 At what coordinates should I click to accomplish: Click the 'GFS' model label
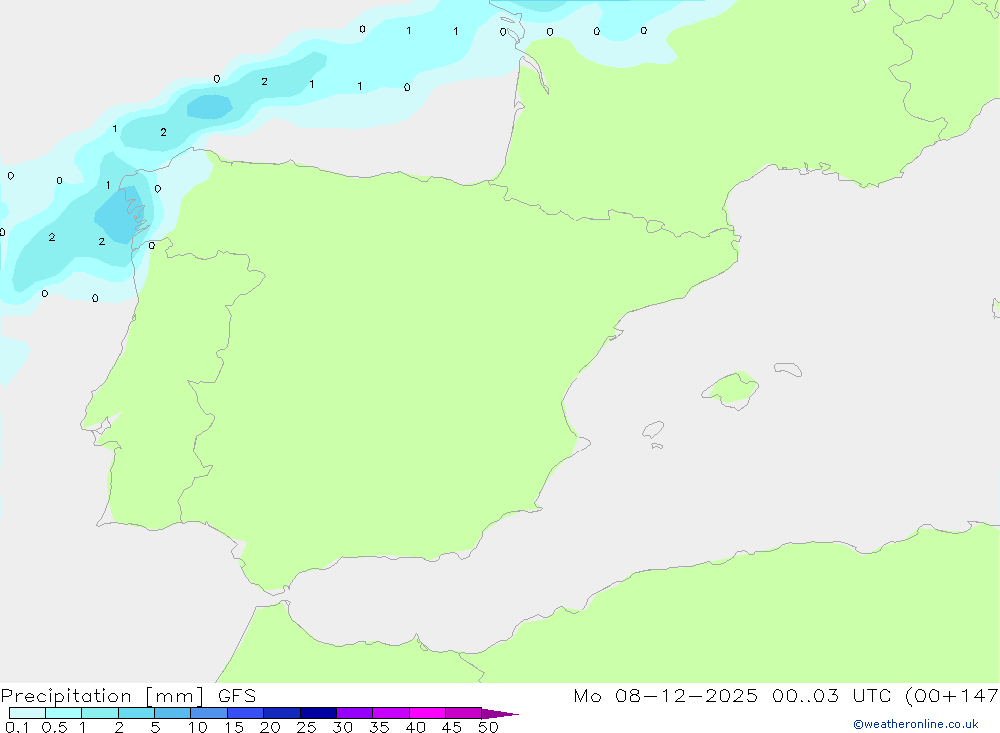(237, 695)
